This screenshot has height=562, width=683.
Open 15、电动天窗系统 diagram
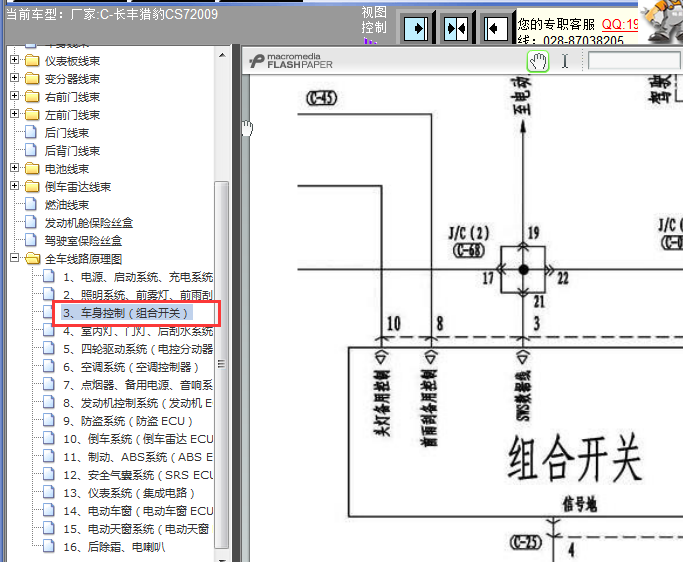[x=136, y=529]
